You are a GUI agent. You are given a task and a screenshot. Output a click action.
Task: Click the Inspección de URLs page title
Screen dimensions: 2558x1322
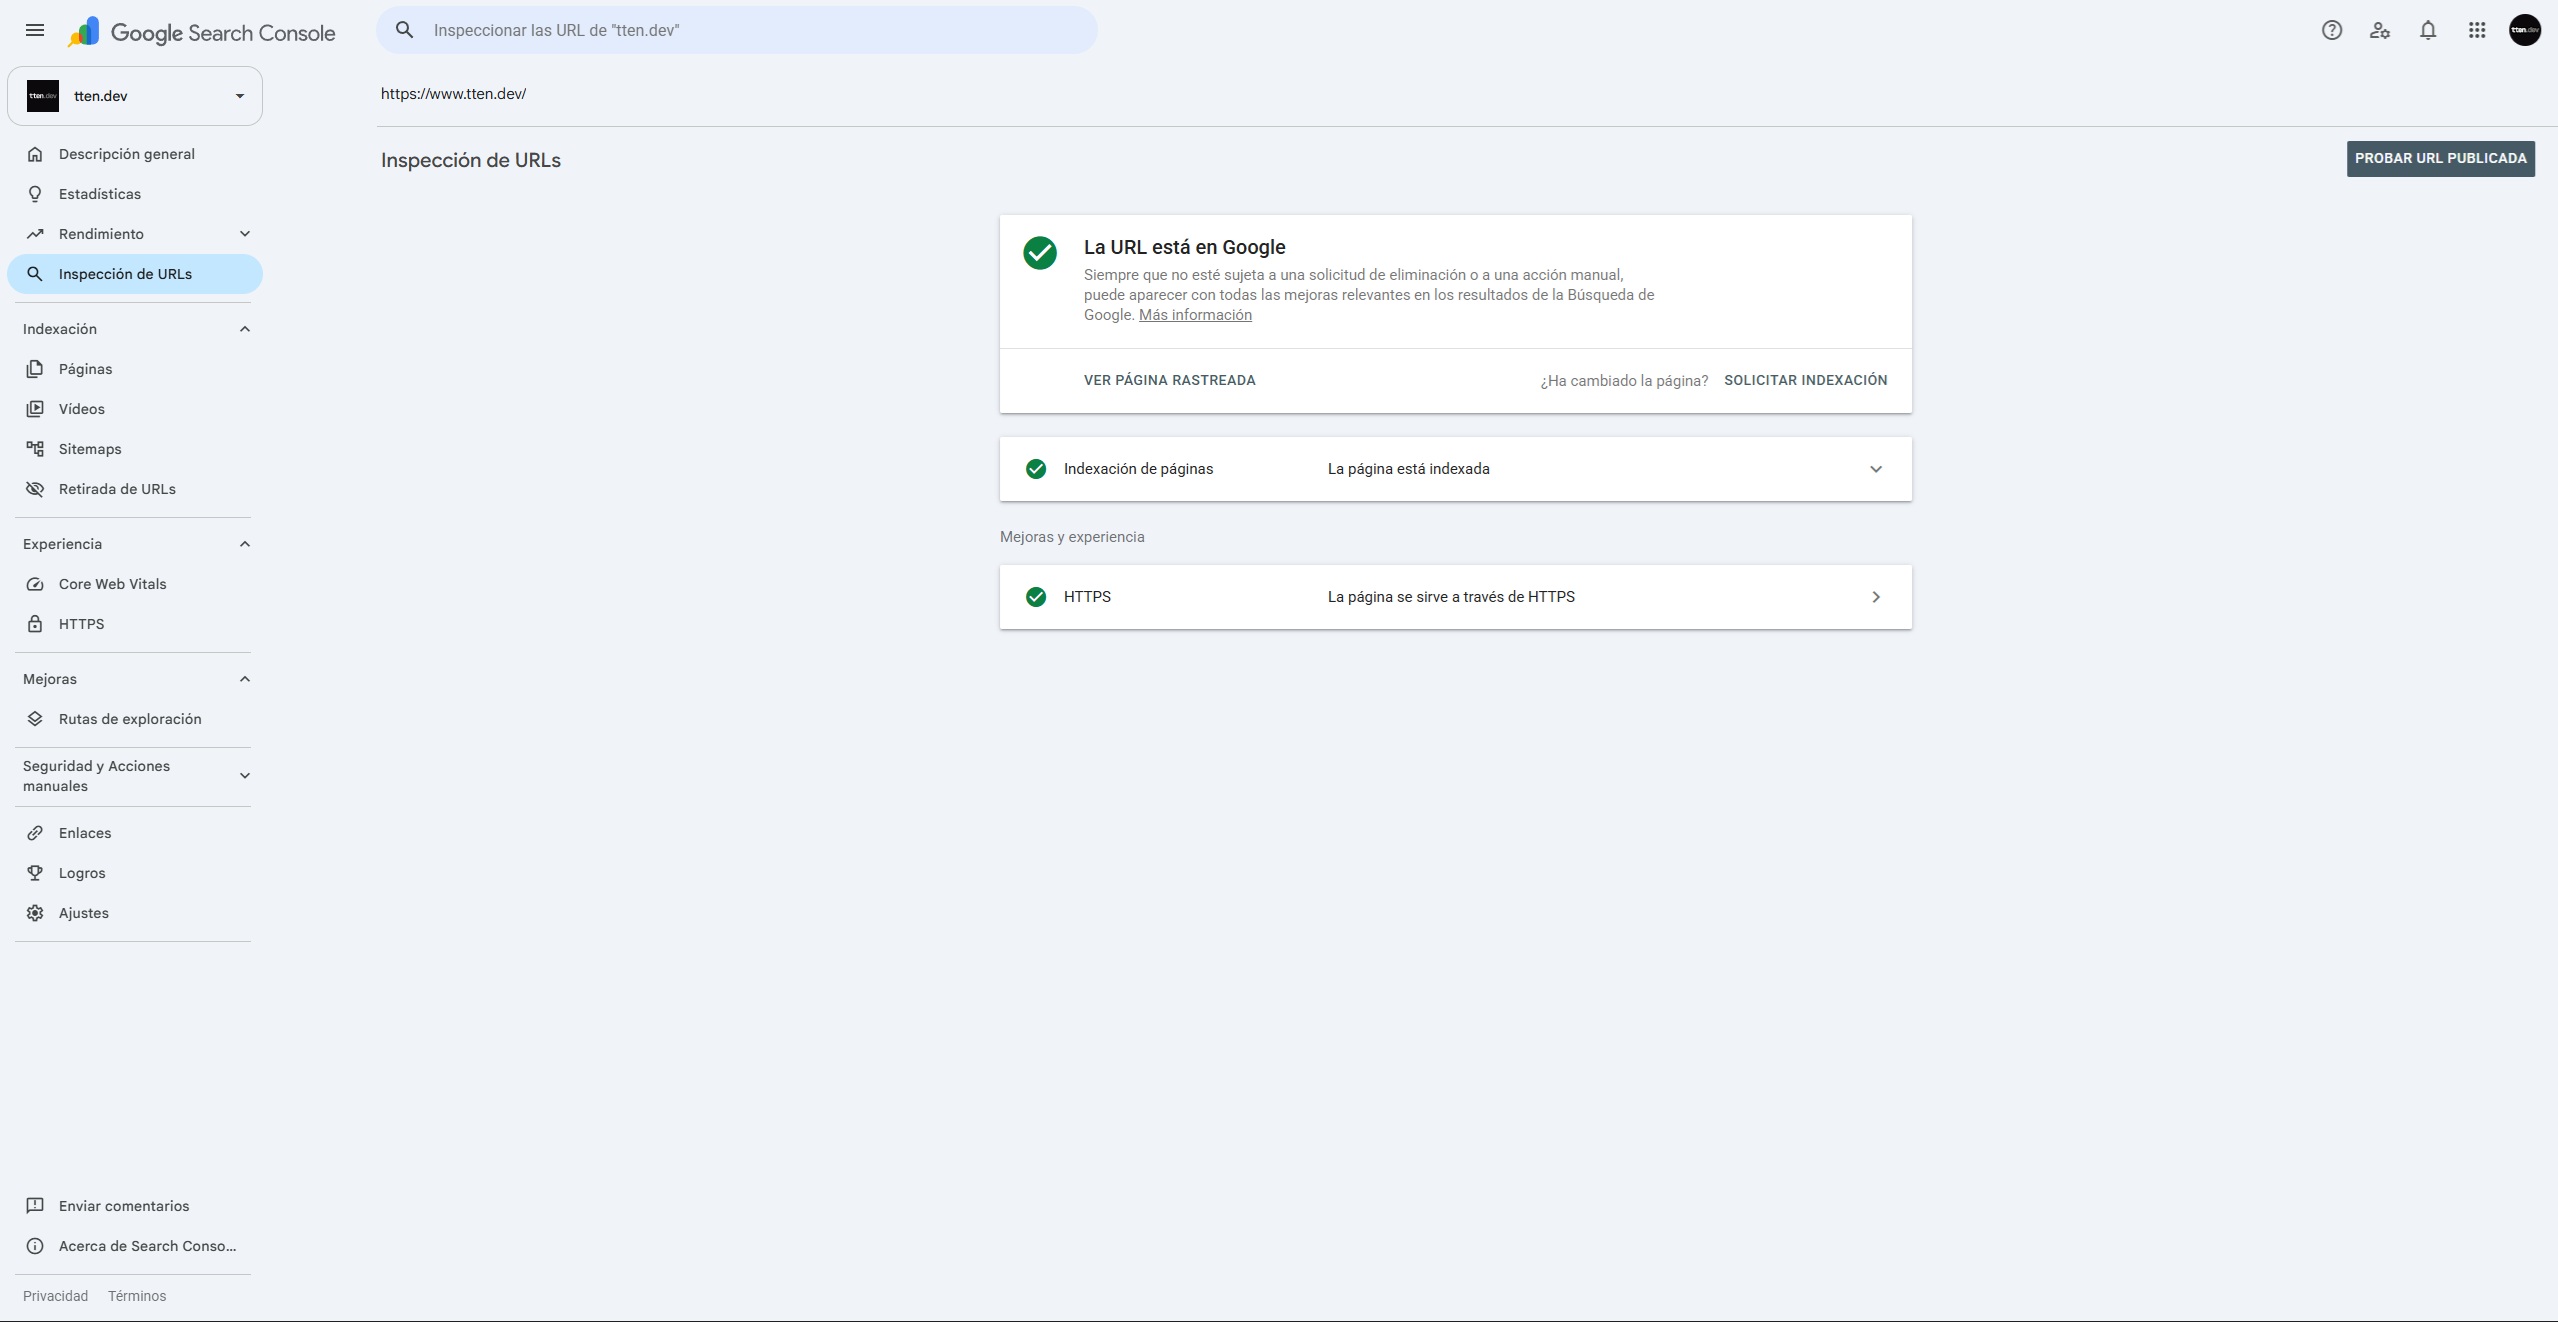pos(471,161)
